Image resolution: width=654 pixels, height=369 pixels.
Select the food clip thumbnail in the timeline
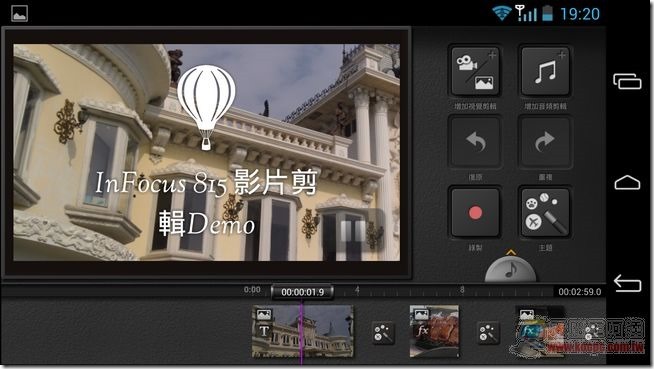tap(434, 331)
